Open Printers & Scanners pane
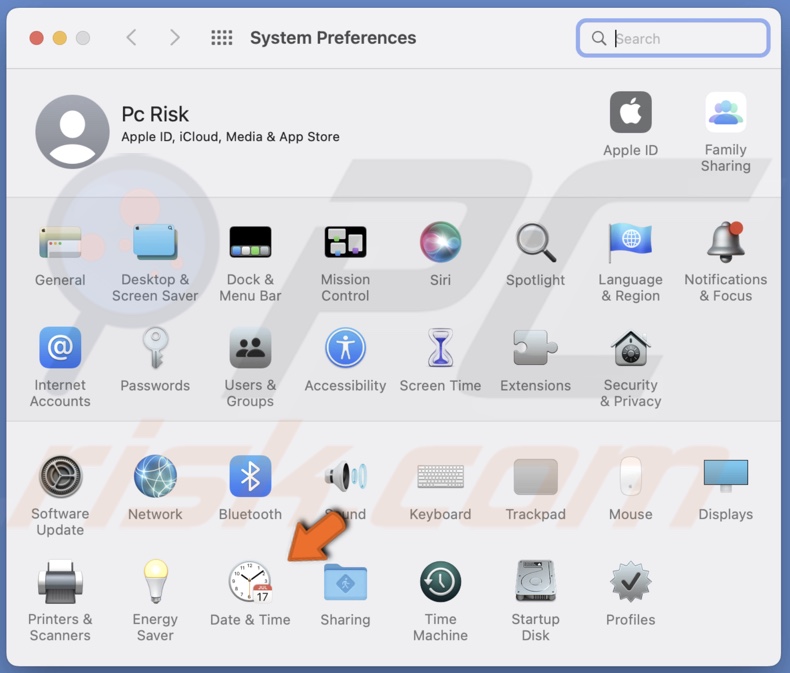The height and width of the screenshot is (673, 790). (60, 583)
